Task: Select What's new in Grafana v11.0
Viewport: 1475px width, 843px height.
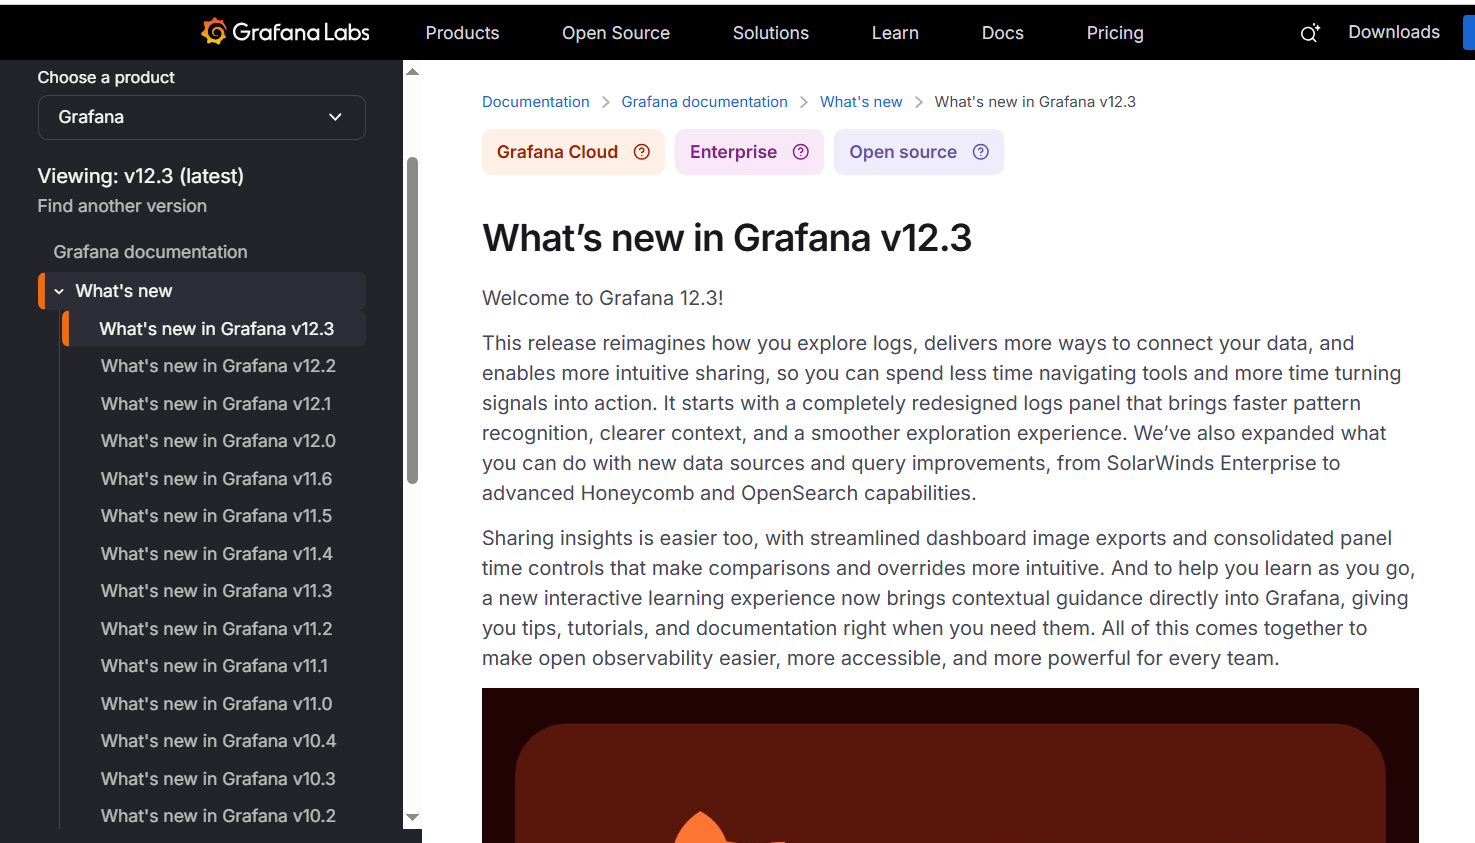Action: (x=216, y=704)
